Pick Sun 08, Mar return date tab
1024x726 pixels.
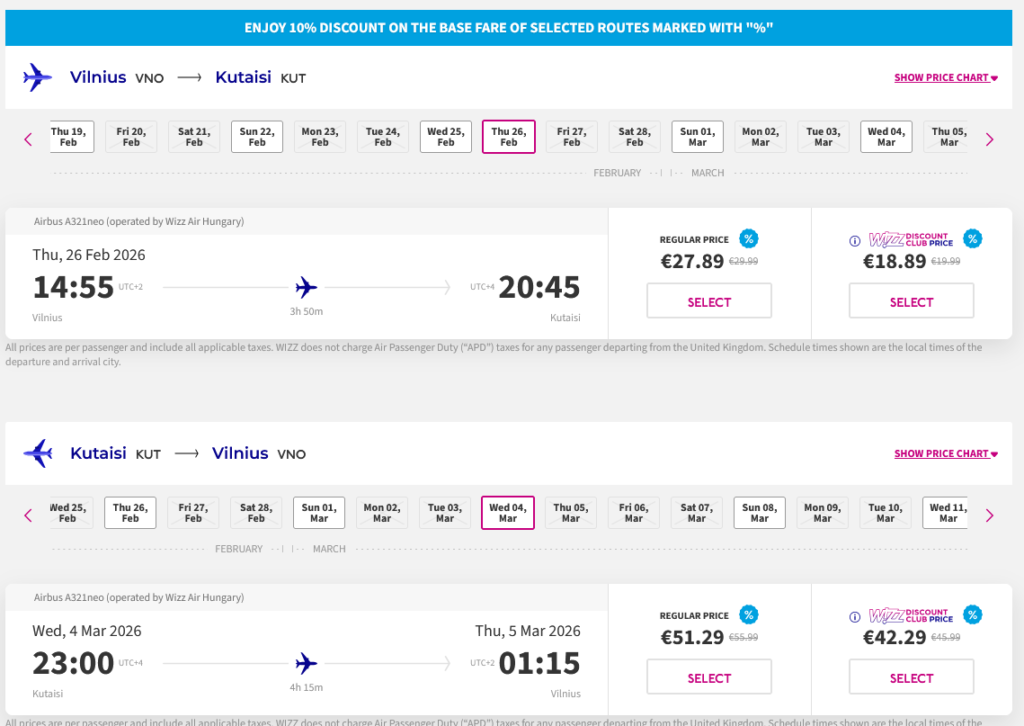coord(759,513)
